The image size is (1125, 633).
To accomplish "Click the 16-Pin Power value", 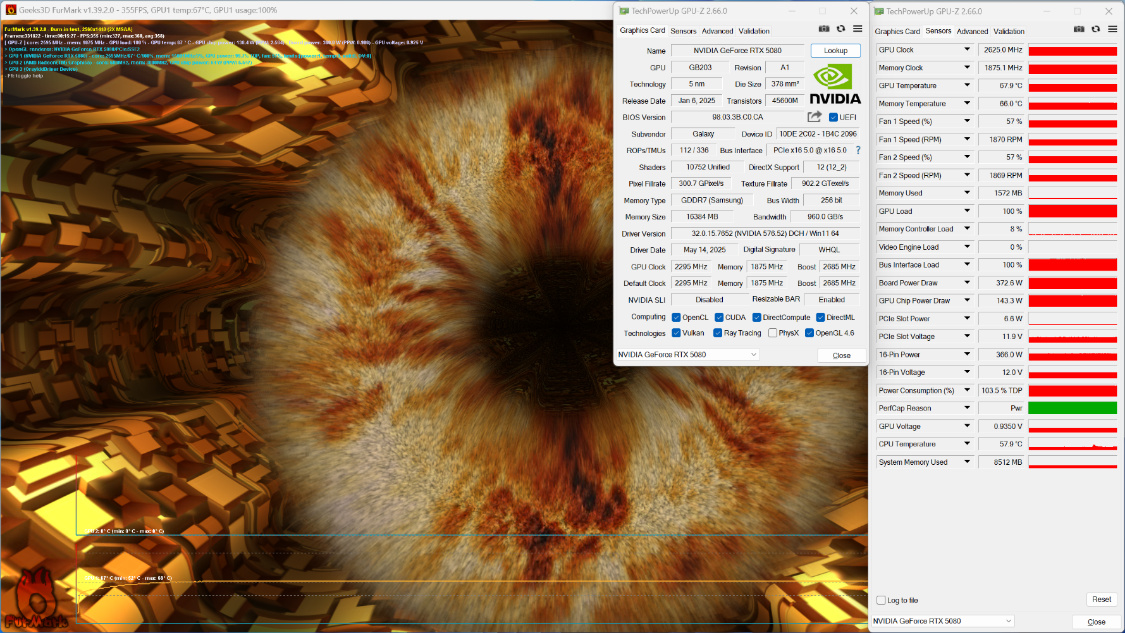I will coord(1002,355).
